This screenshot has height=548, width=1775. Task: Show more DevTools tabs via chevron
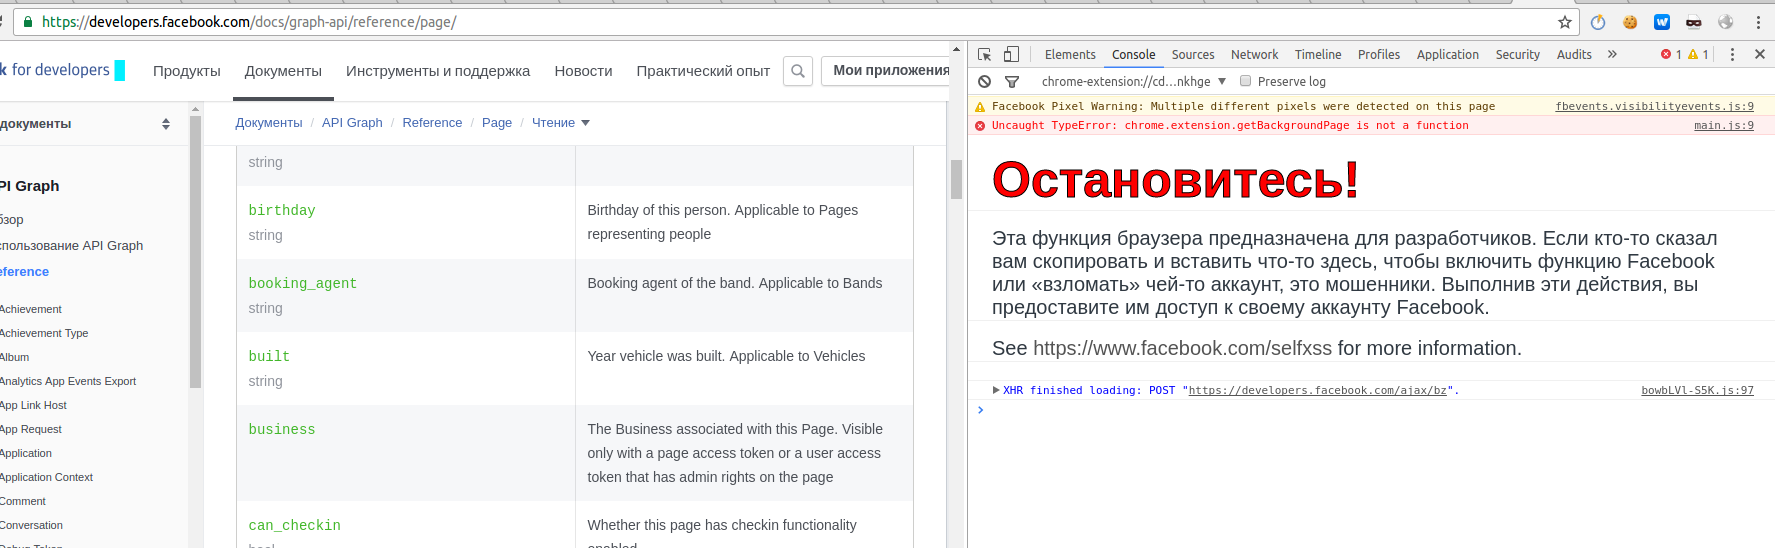coord(1612,55)
